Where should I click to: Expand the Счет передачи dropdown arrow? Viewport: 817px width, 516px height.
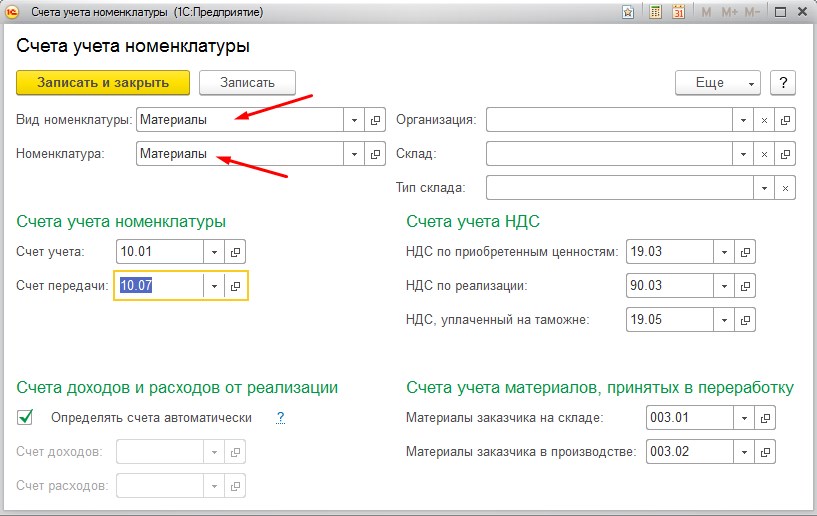tap(214, 286)
